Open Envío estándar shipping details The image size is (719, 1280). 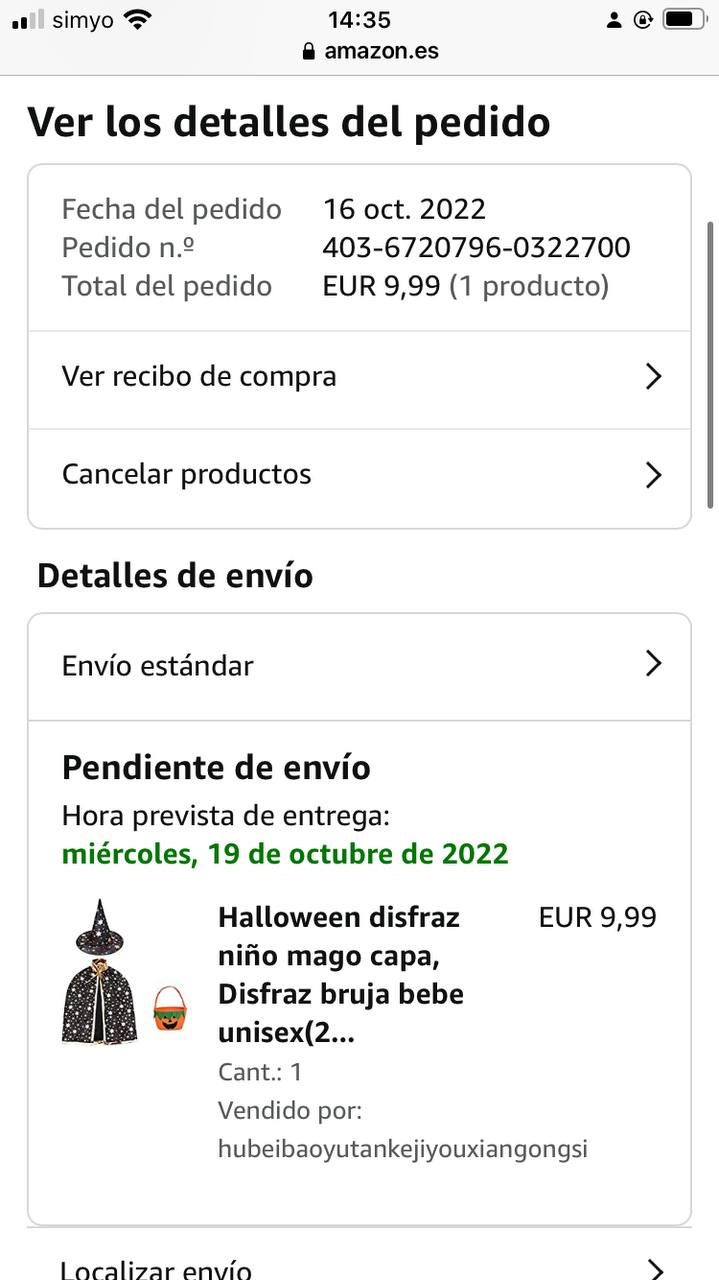pyautogui.click(x=158, y=666)
